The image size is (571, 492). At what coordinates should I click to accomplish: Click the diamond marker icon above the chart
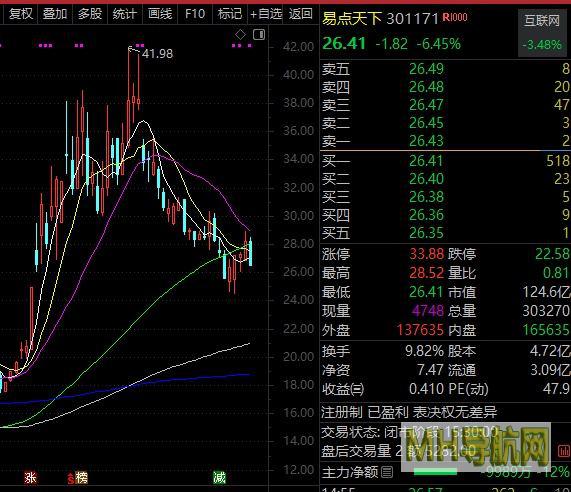(240, 35)
